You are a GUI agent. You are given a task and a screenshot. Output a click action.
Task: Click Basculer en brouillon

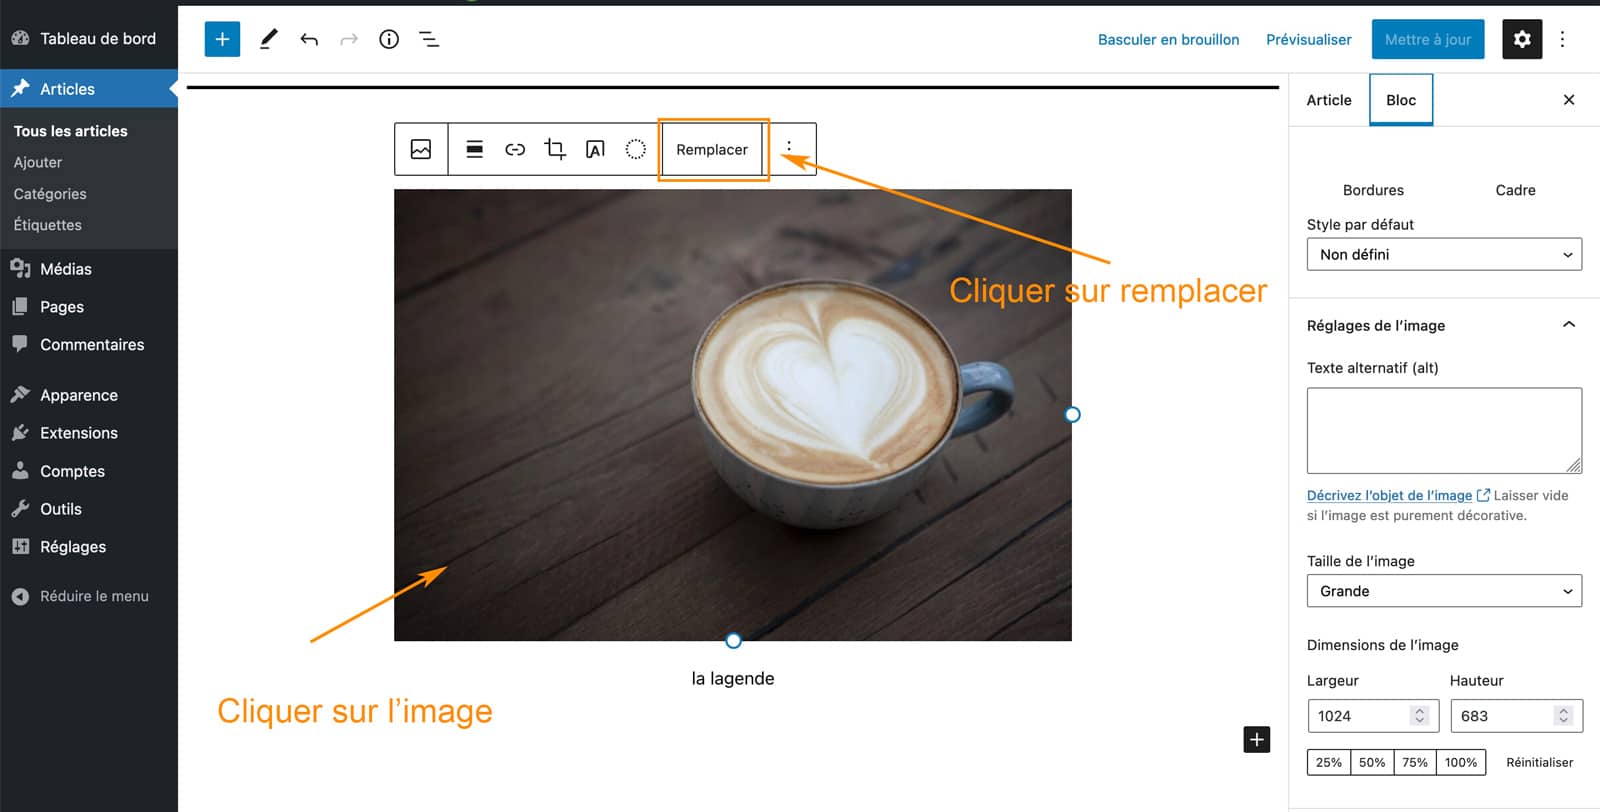point(1168,39)
